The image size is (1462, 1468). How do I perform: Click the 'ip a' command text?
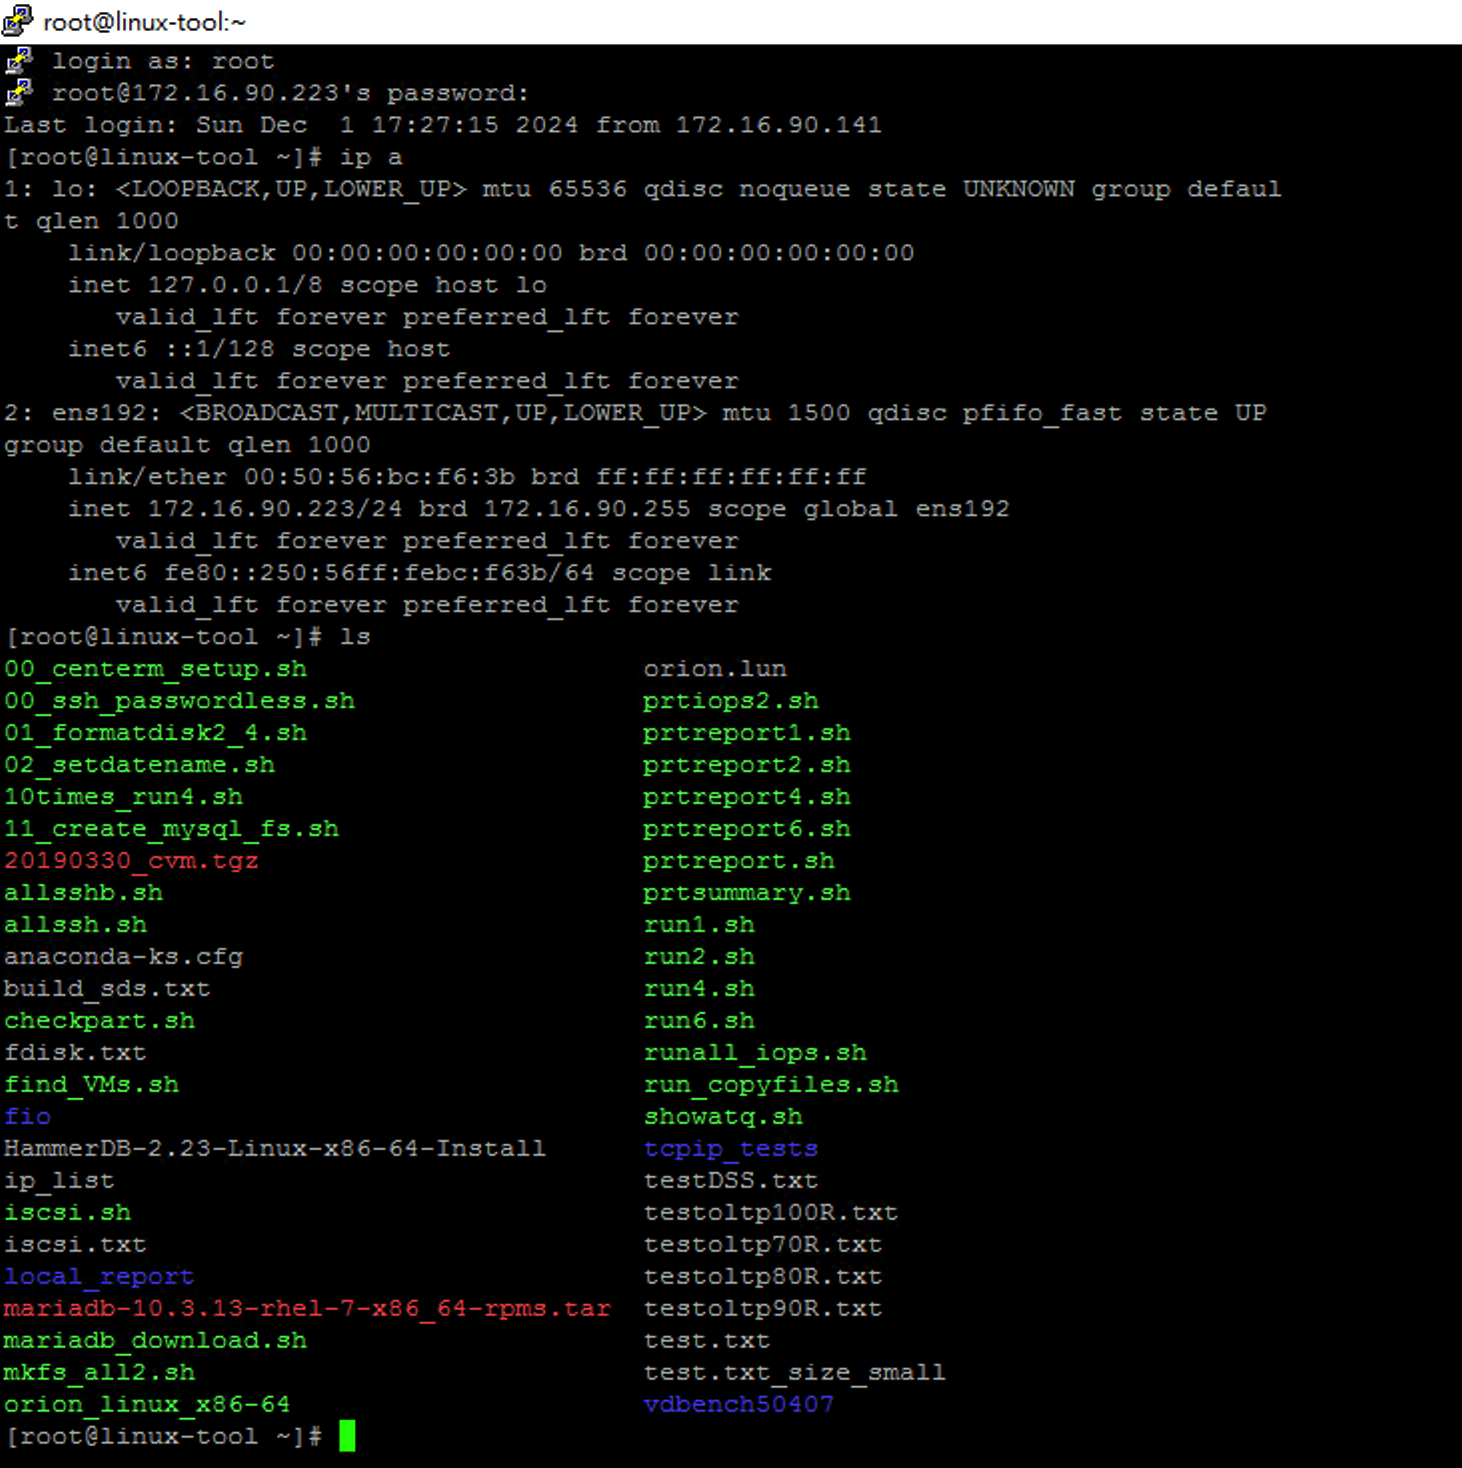[x=371, y=157]
